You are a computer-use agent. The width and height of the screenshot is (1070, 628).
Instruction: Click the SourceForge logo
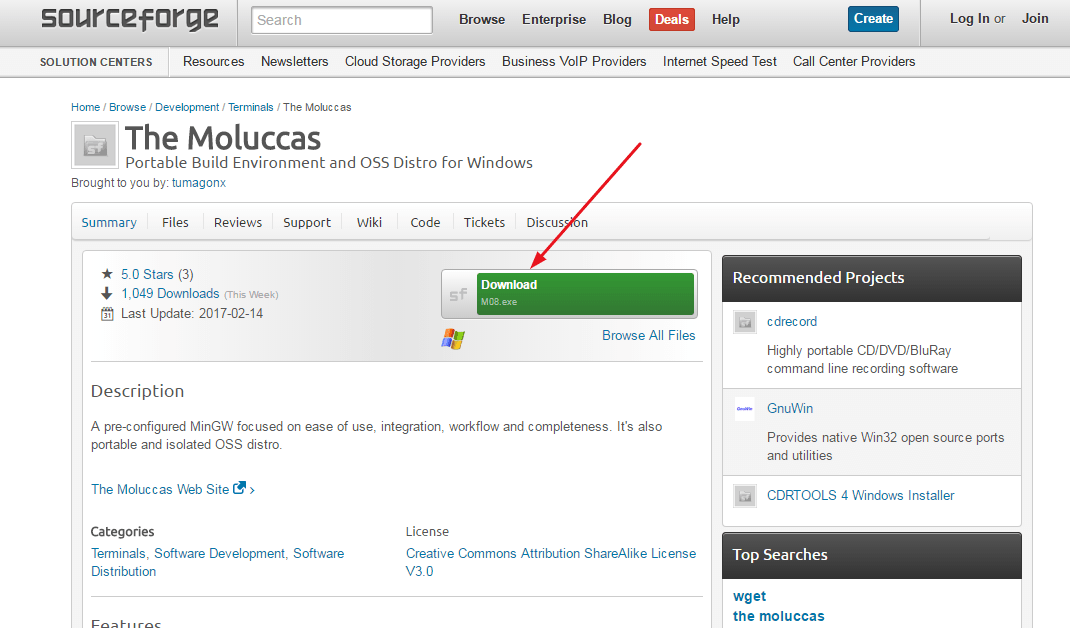[x=129, y=19]
